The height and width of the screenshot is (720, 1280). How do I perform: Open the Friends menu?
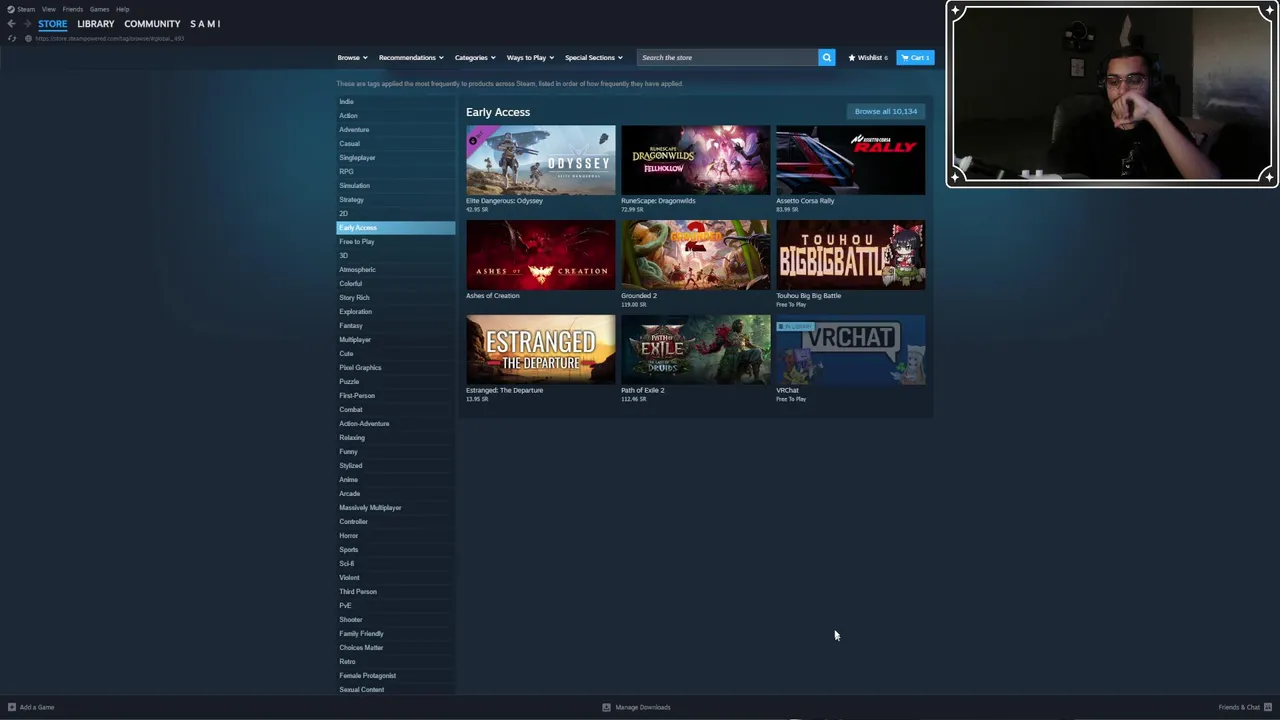click(73, 9)
